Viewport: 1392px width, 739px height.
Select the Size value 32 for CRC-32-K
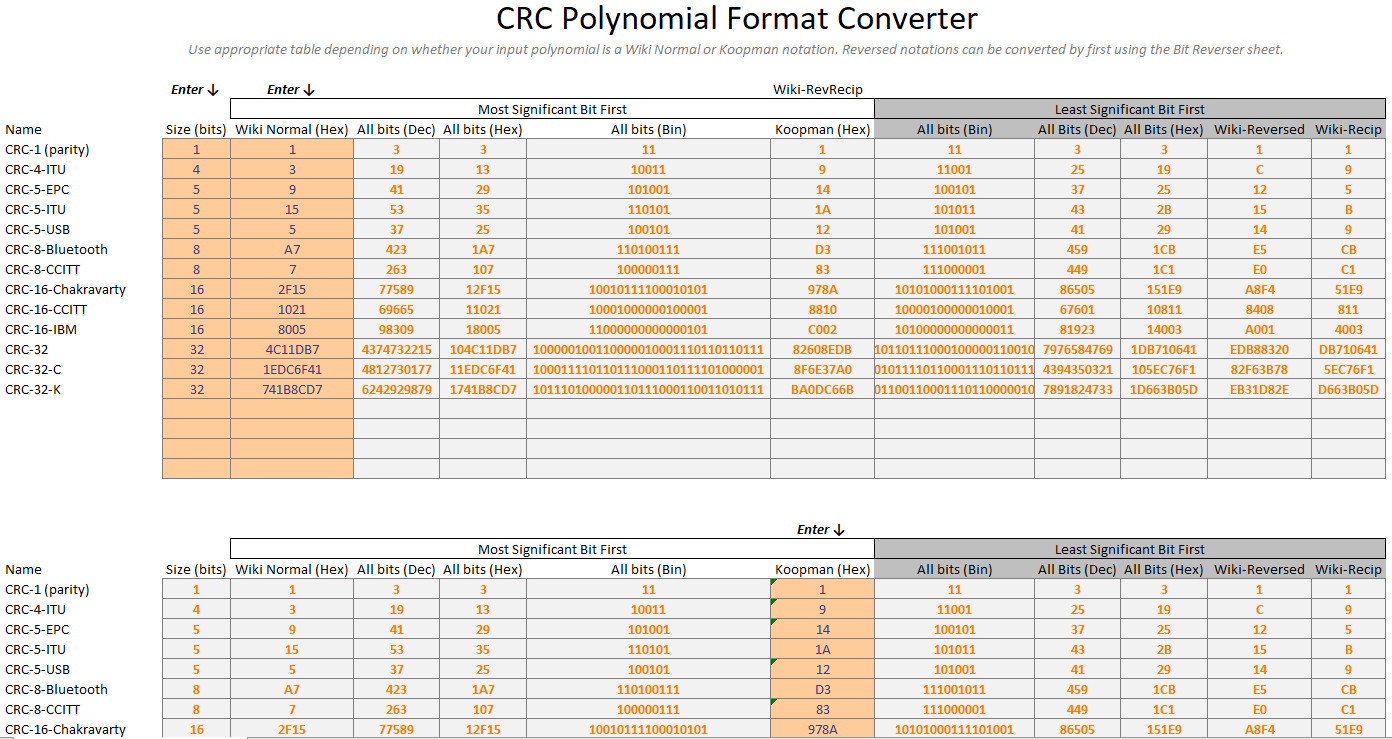[196, 389]
